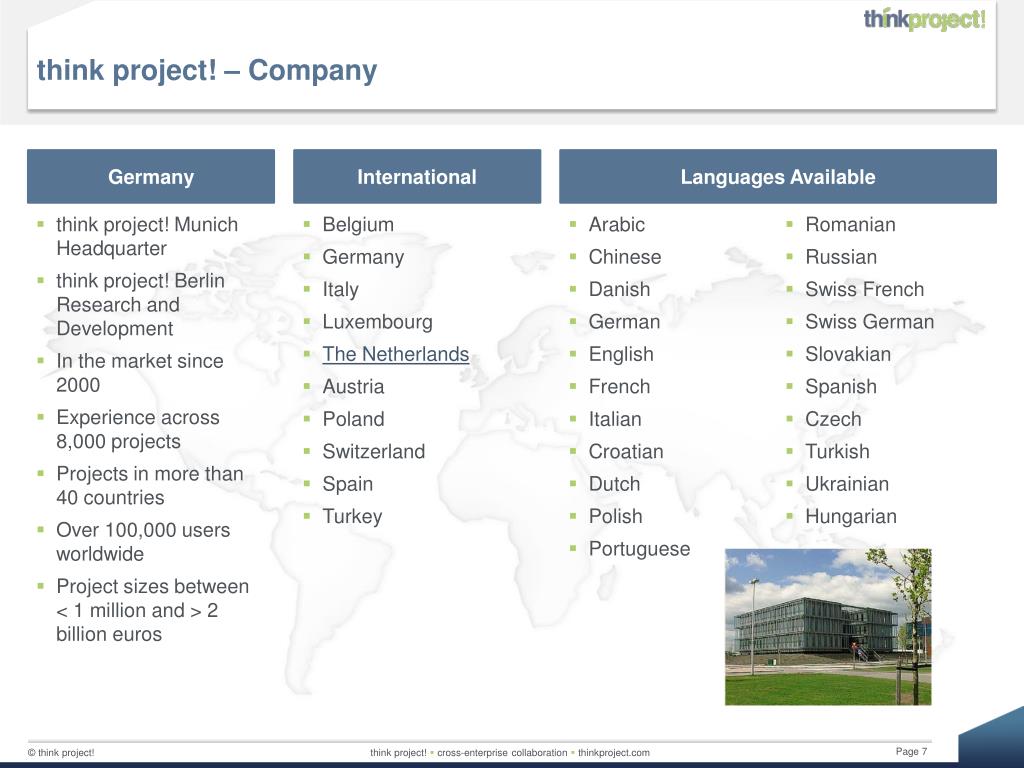Click the Page 7 footer label
1024x768 pixels.
(912, 752)
